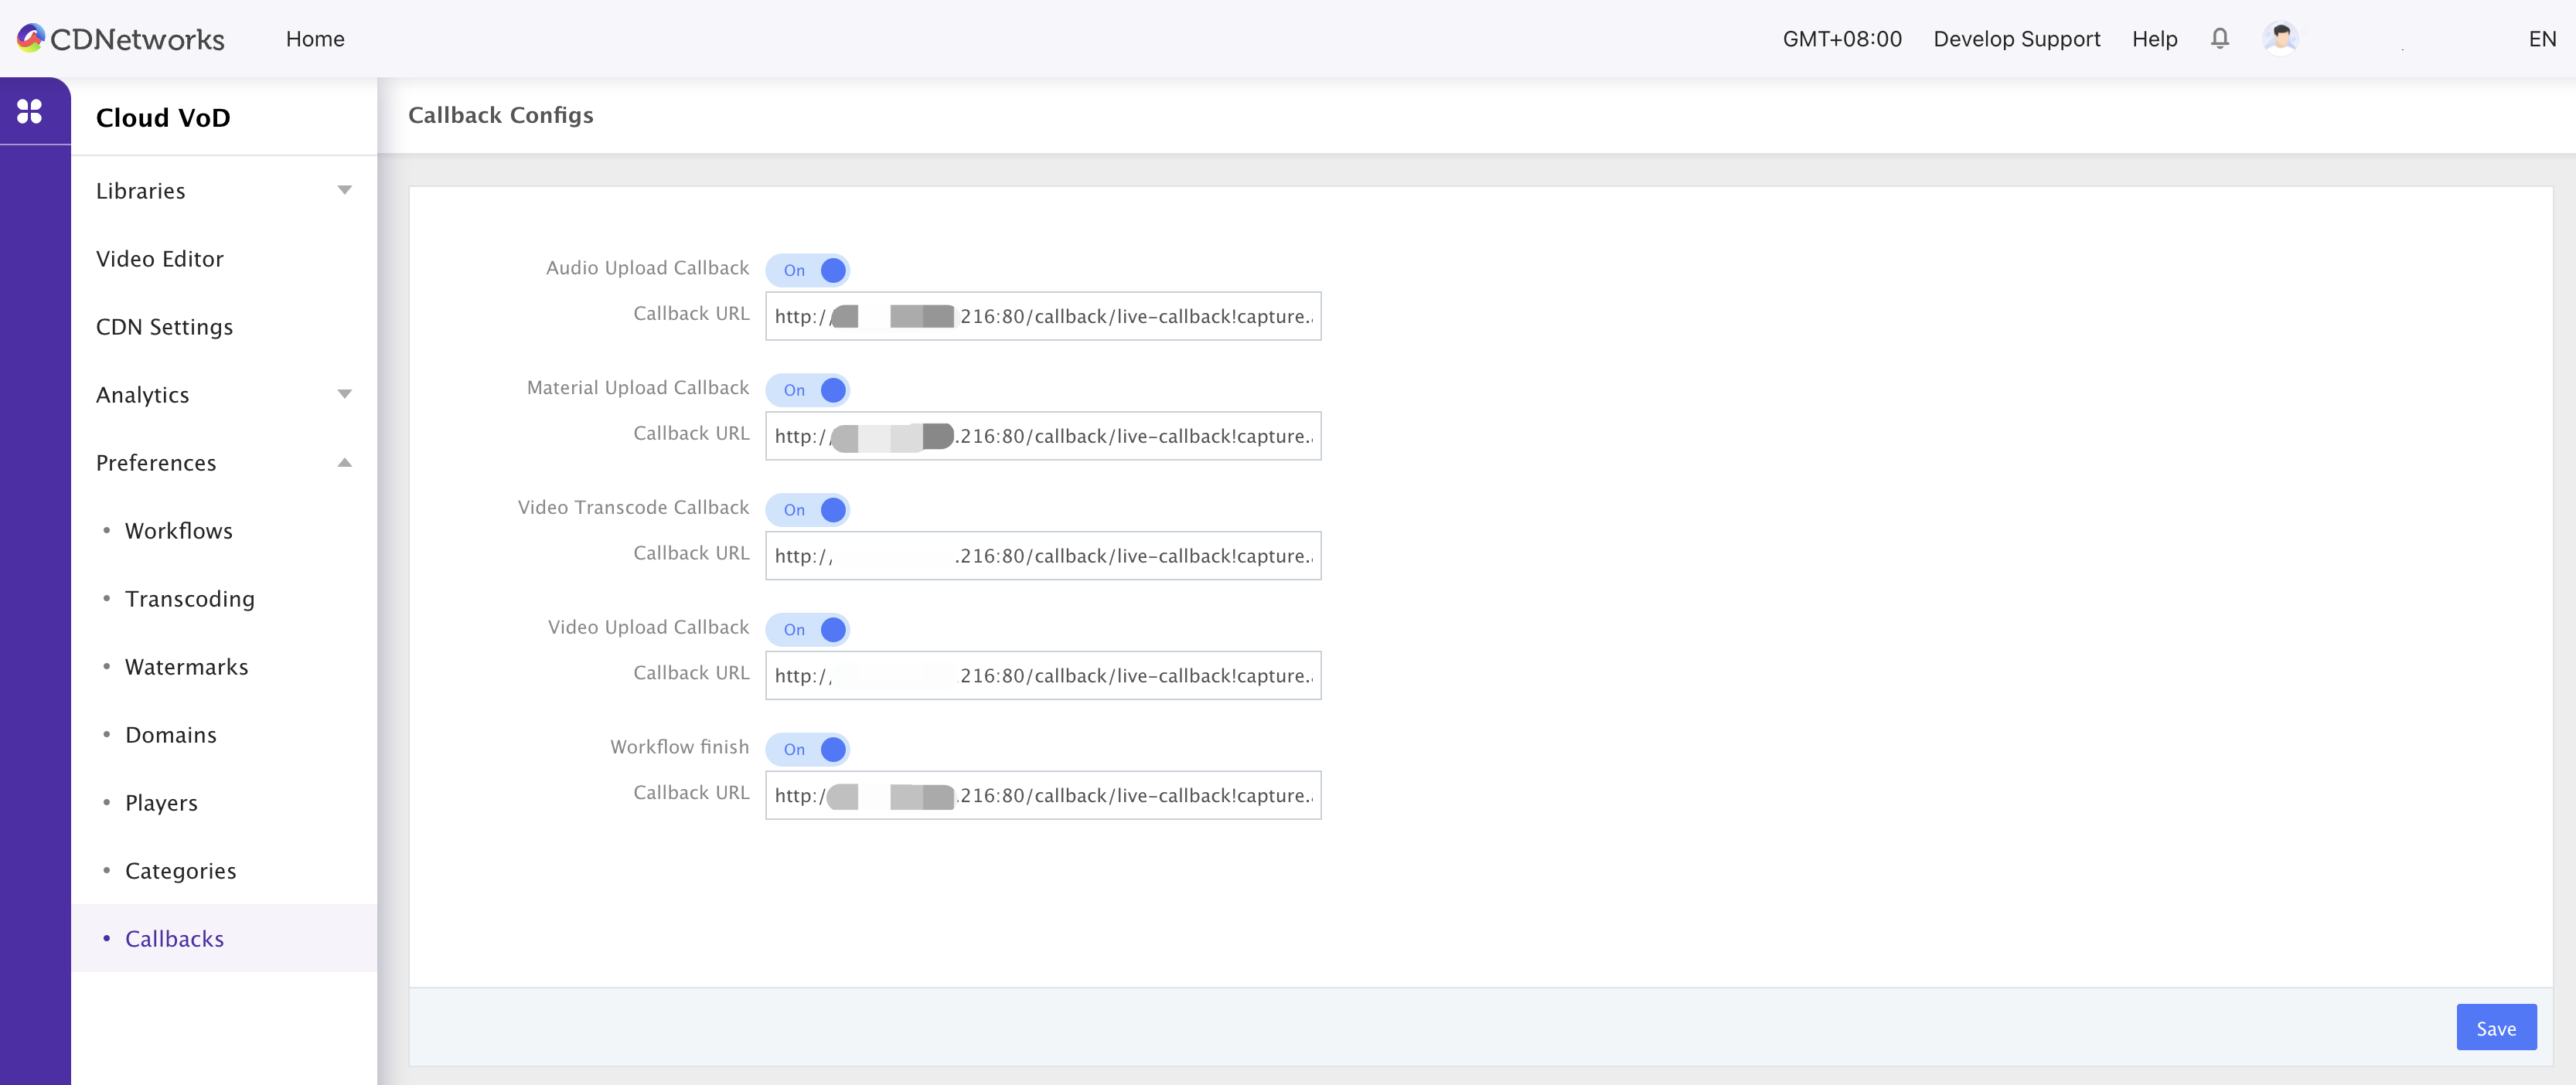Click the user avatar icon
Viewport: 2576px width, 1085px height.
coord(2280,38)
